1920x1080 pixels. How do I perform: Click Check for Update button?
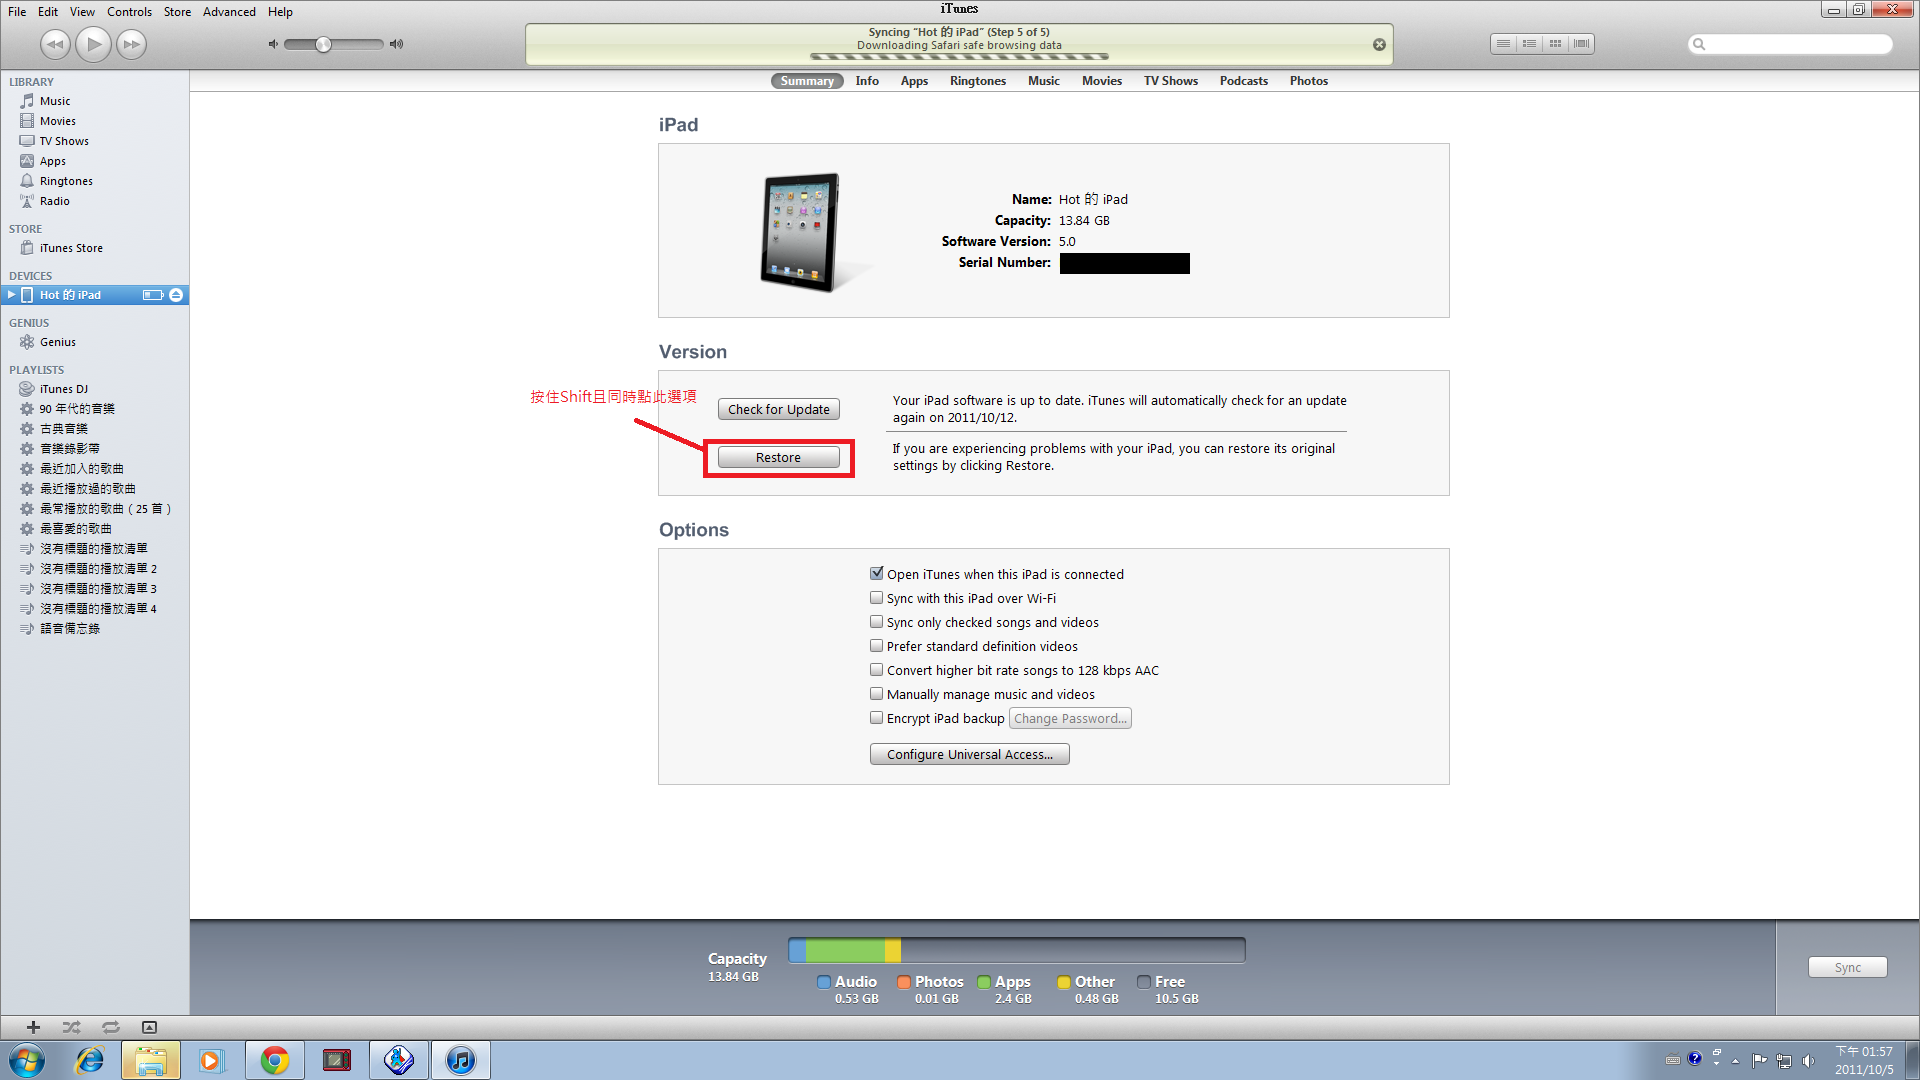pyautogui.click(x=779, y=409)
